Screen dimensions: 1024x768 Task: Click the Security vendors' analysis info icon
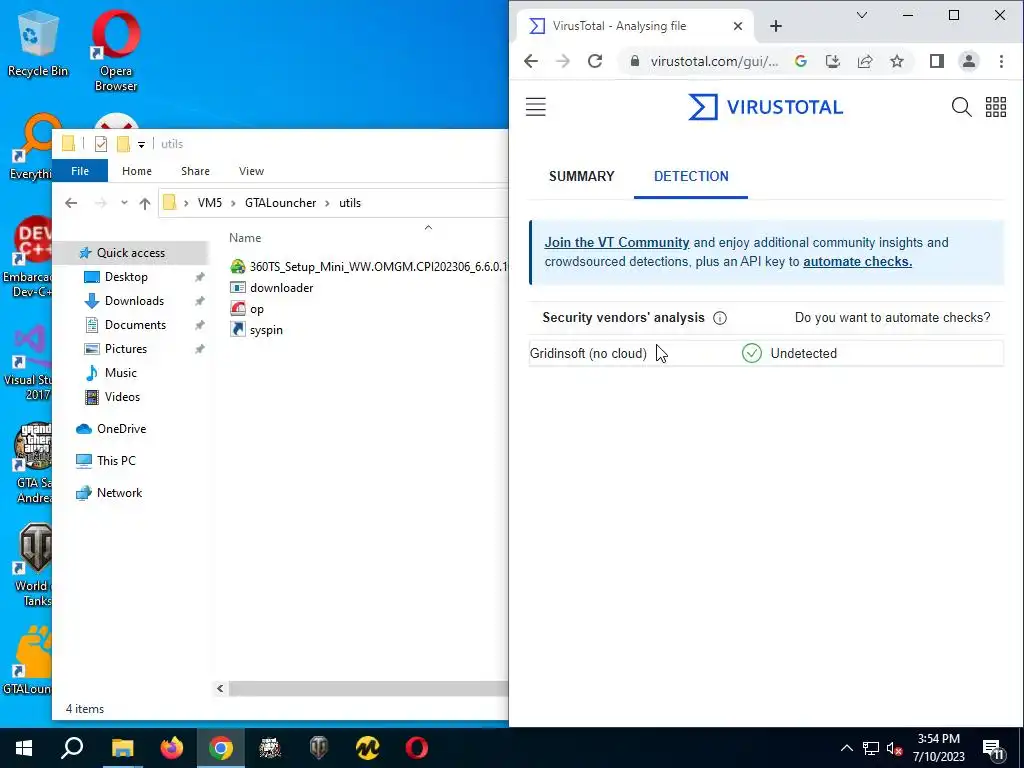[720, 318]
